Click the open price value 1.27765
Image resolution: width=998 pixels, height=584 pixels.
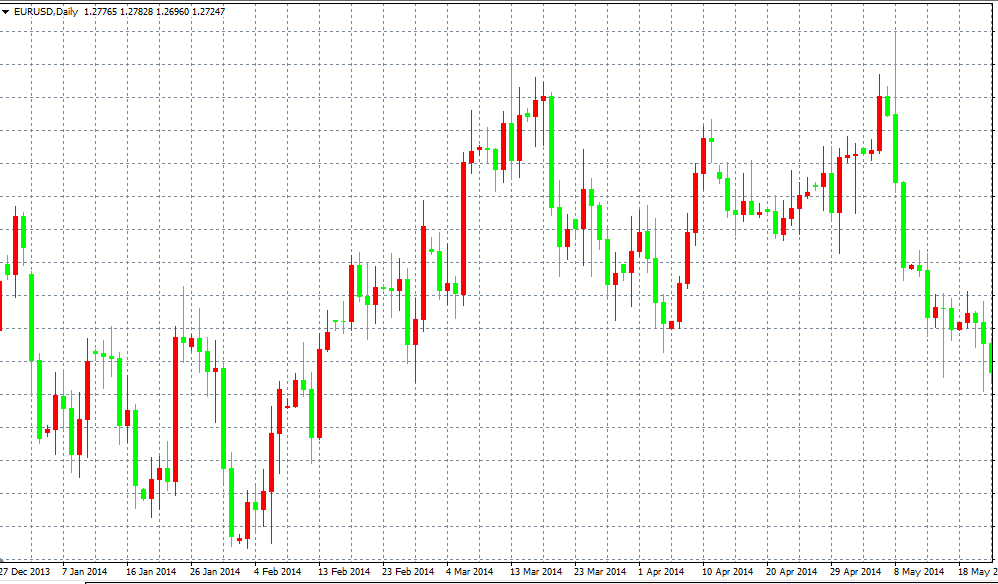point(101,12)
